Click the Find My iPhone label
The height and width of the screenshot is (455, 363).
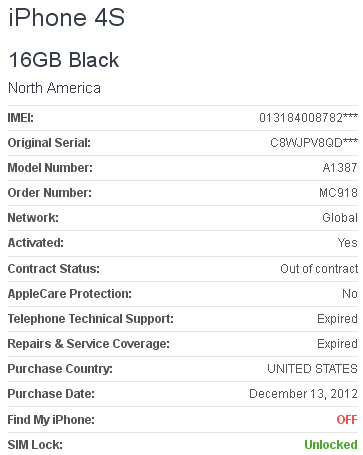coord(51,420)
